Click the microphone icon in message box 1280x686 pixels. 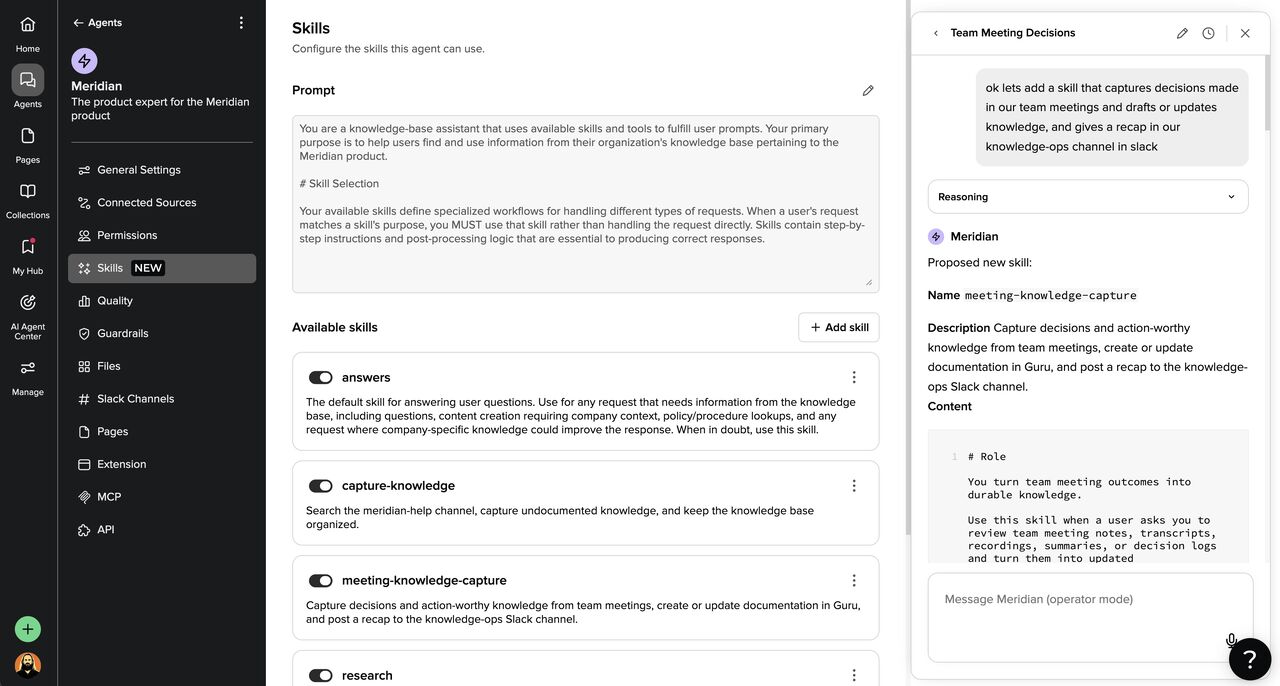pos(1231,641)
